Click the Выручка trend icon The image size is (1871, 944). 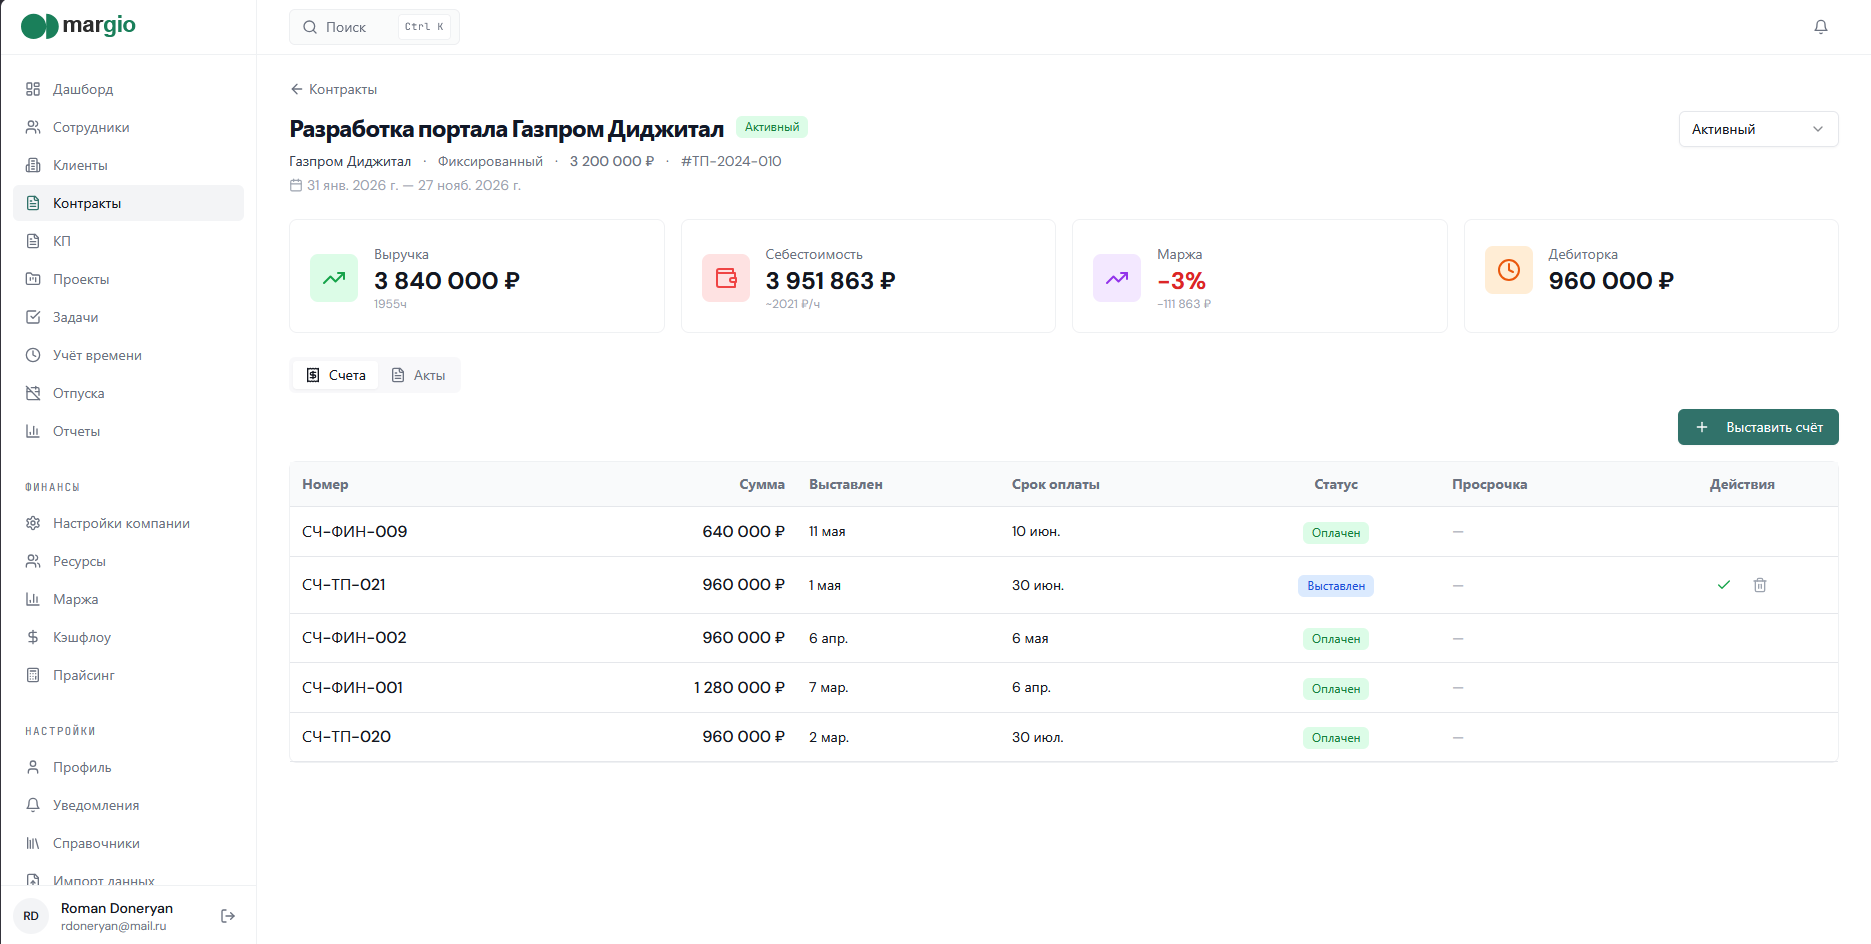[x=334, y=277]
